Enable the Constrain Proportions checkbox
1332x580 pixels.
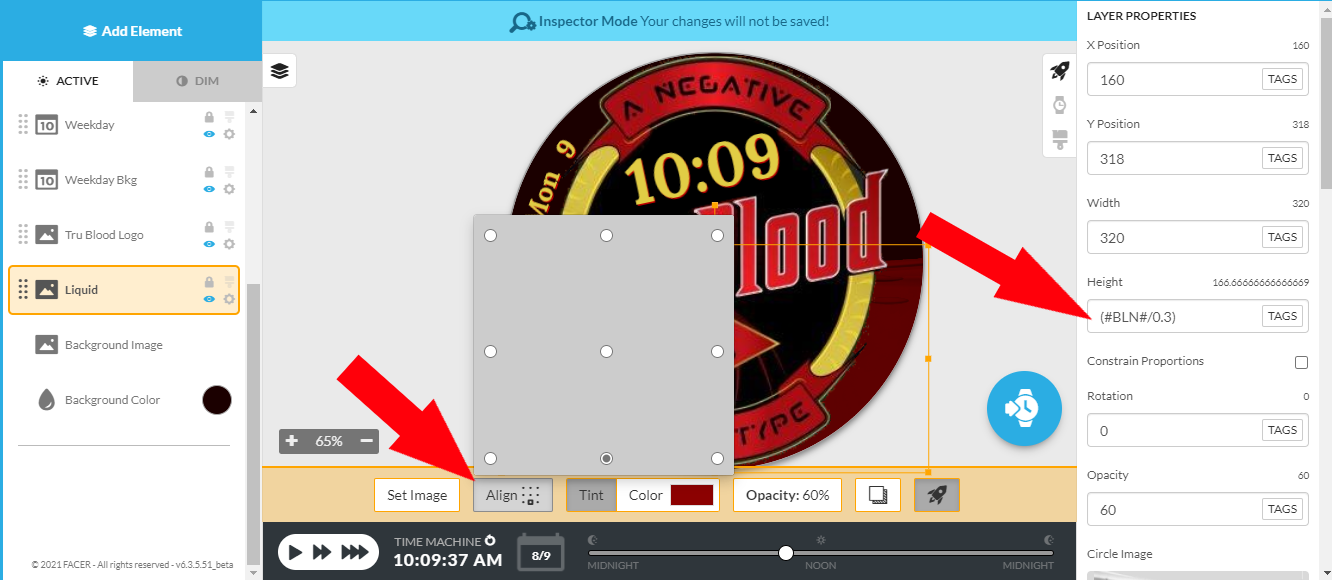(1301, 362)
